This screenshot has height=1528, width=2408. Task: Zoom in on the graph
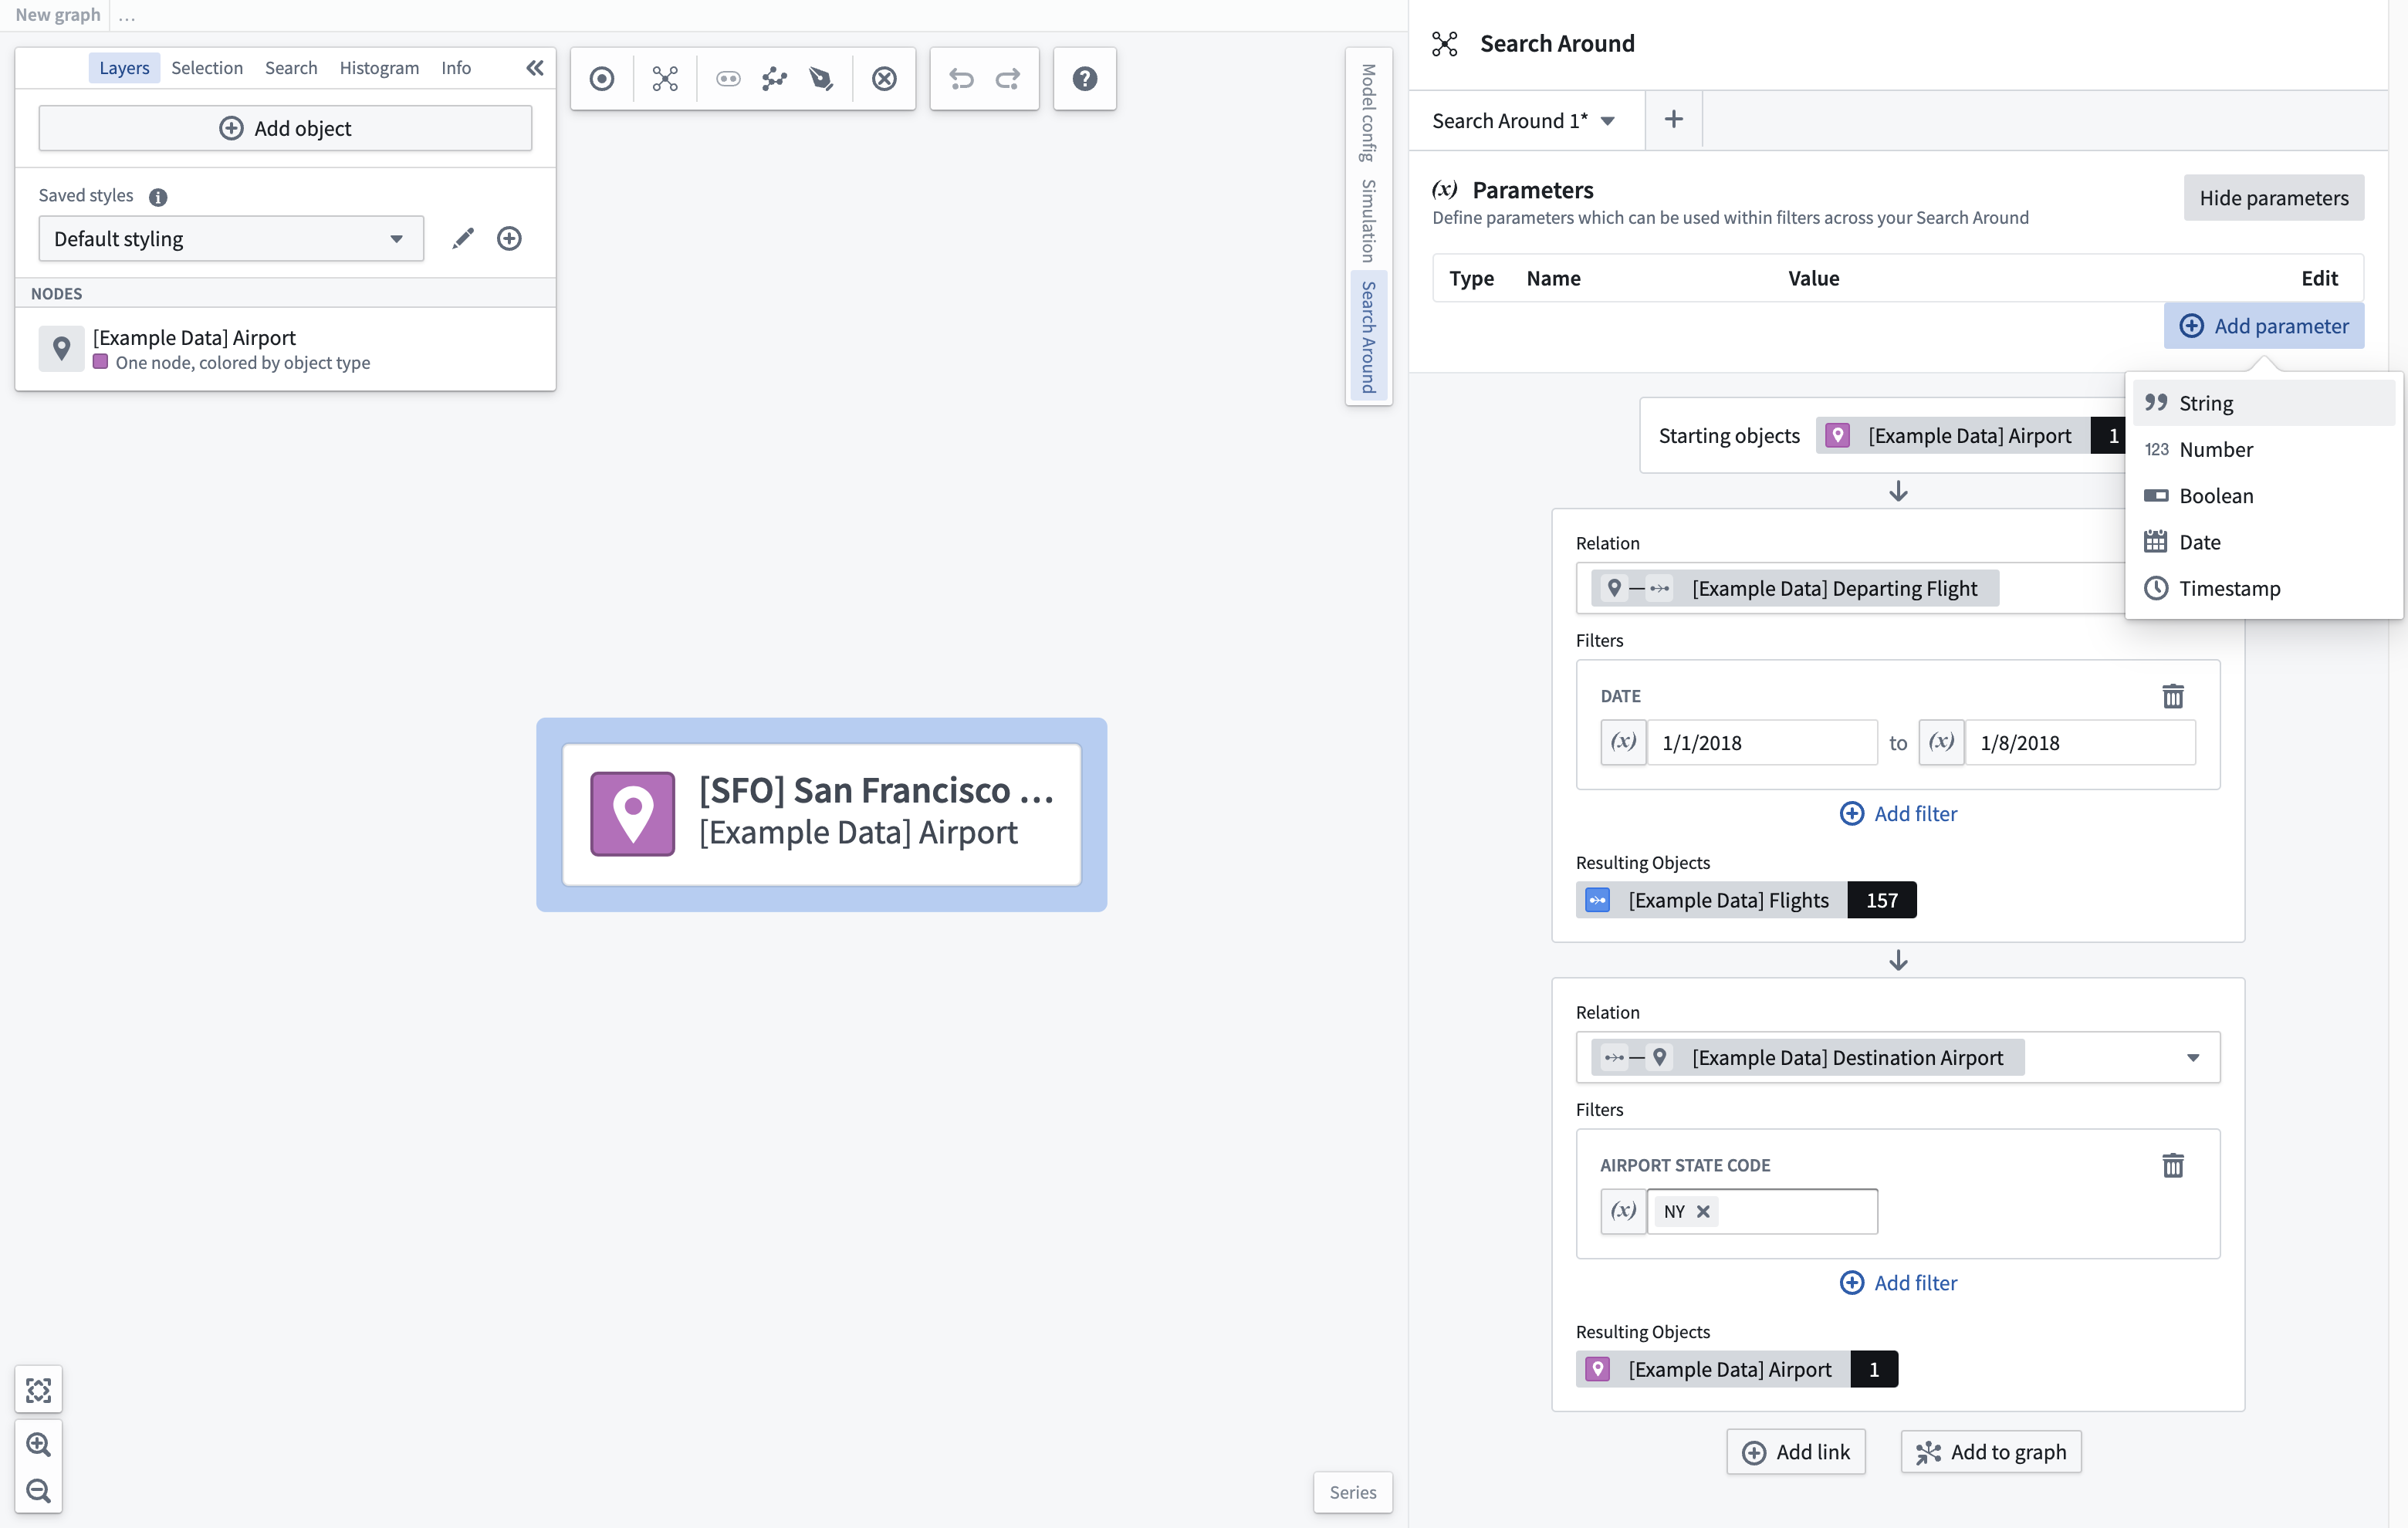pyautogui.click(x=38, y=1444)
